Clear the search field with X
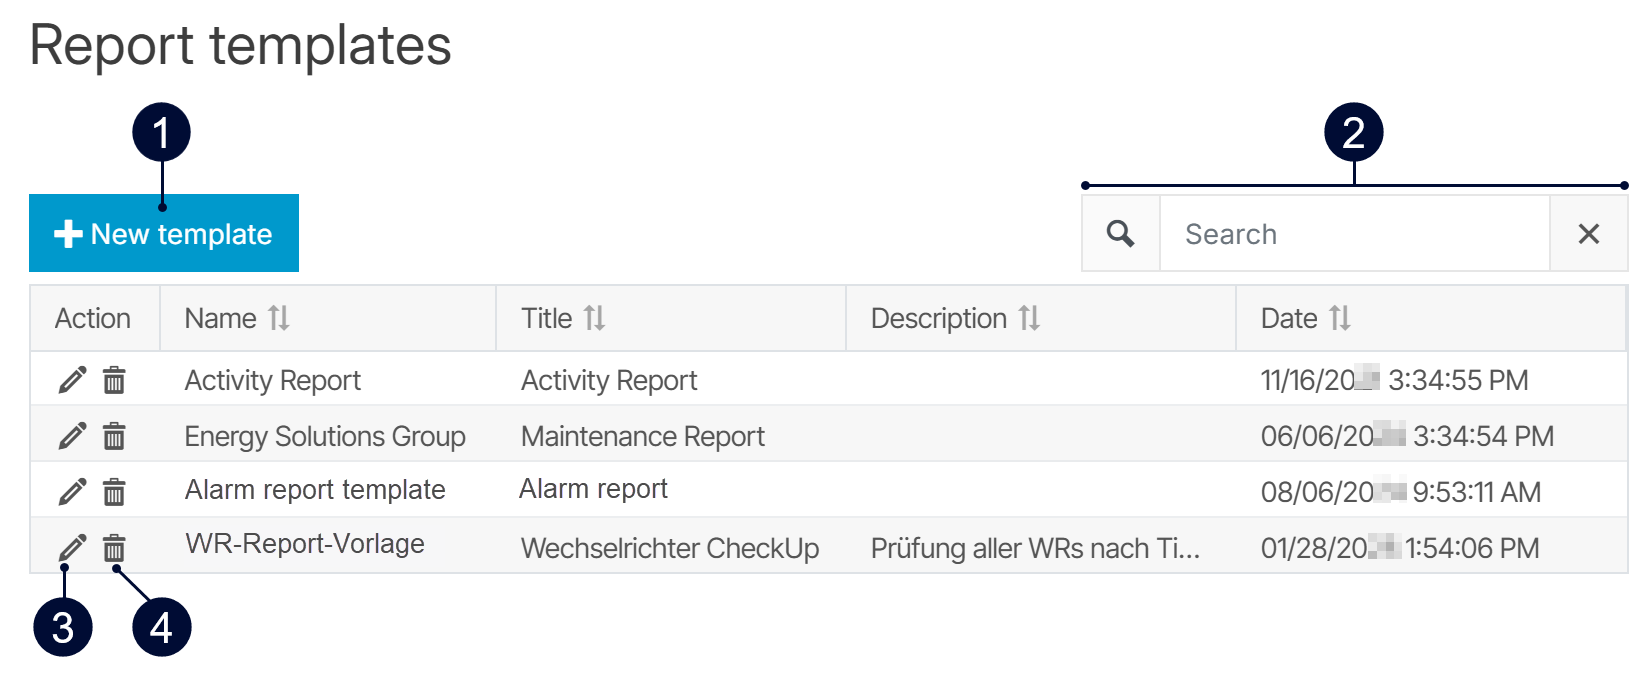The width and height of the screenshot is (1644, 674). [1588, 234]
